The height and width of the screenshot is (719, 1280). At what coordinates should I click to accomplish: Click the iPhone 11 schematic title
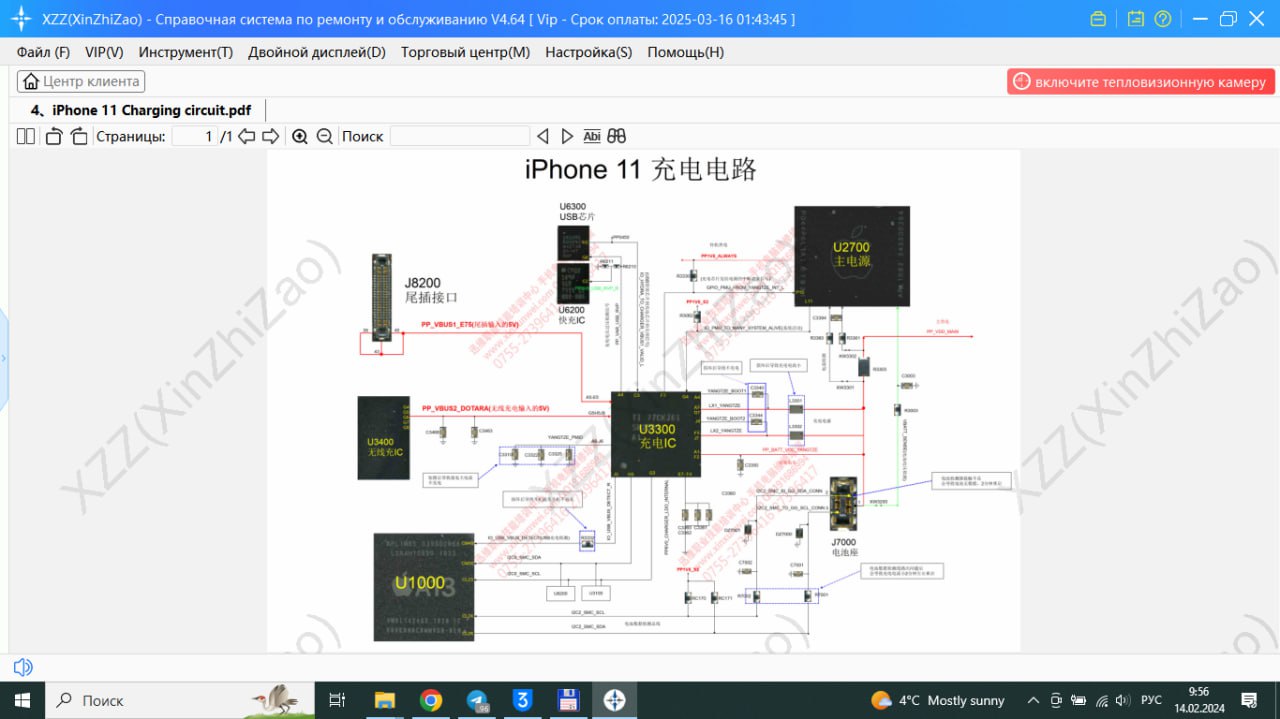[641, 169]
